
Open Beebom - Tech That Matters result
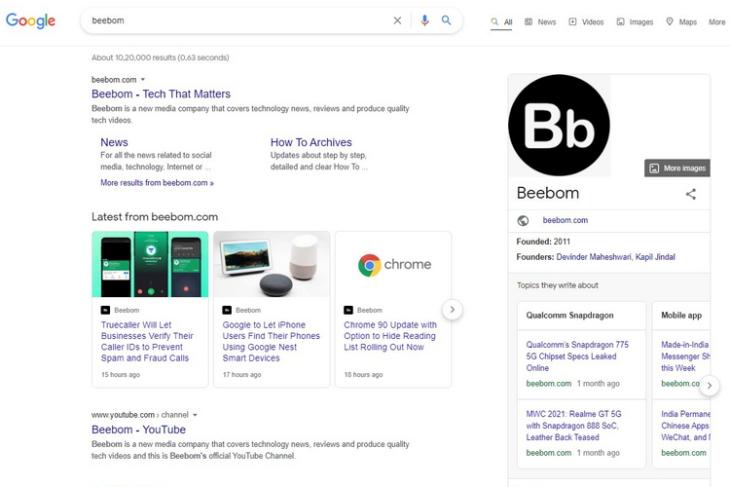(161, 94)
